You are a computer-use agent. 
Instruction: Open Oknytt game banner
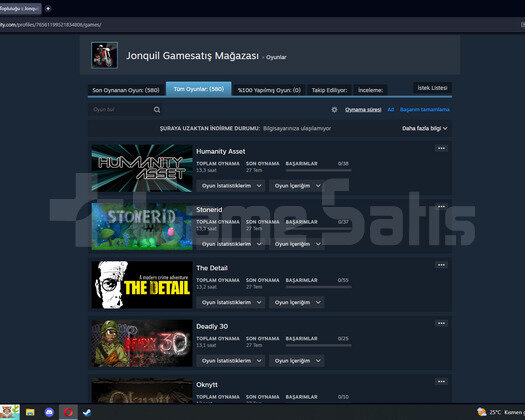coord(142,391)
